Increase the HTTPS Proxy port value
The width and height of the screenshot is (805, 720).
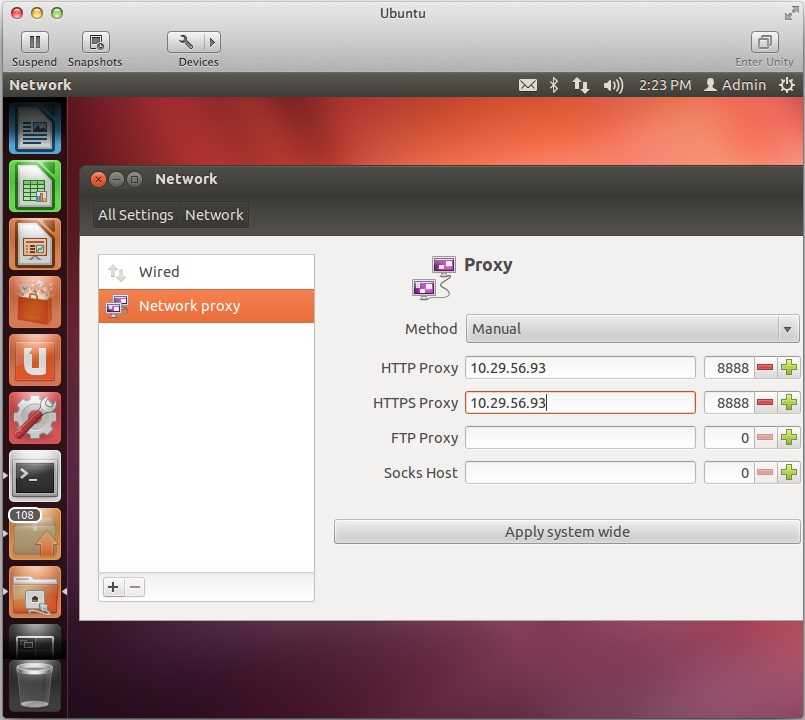pos(789,403)
